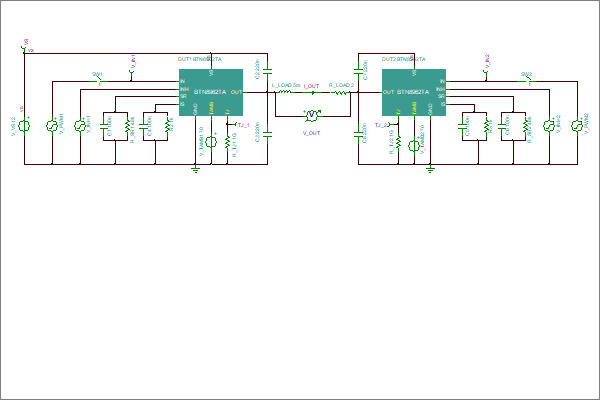
Task: Click the OUT pin of DUT1
Action: (236, 92)
